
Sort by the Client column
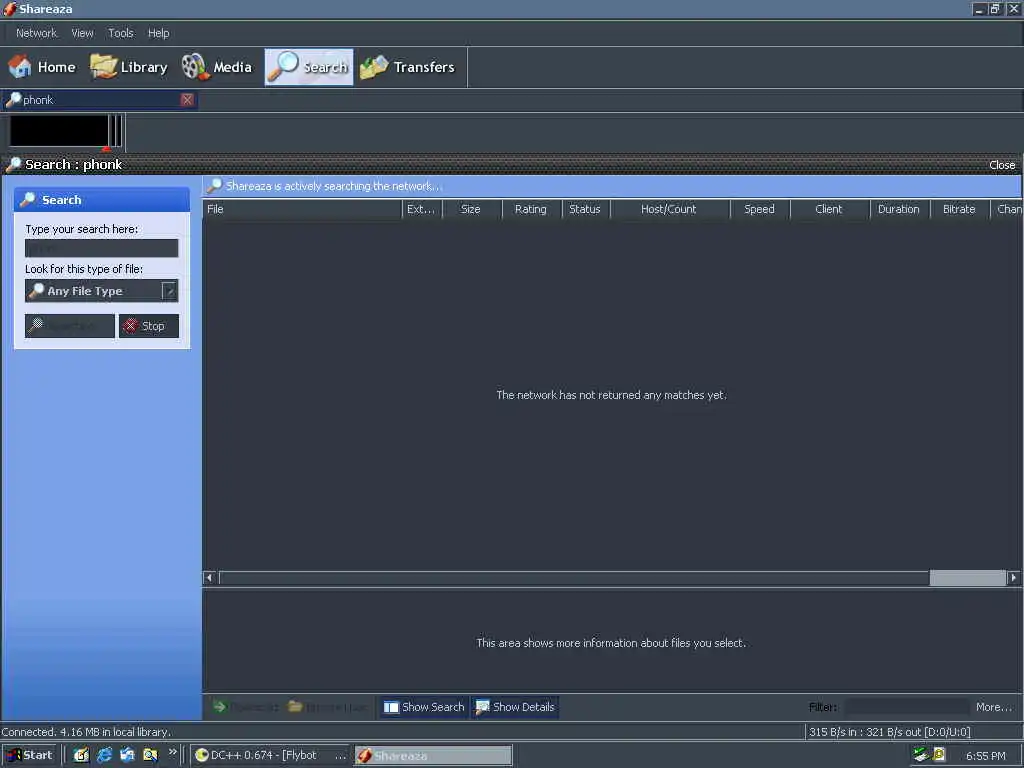pos(829,210)
